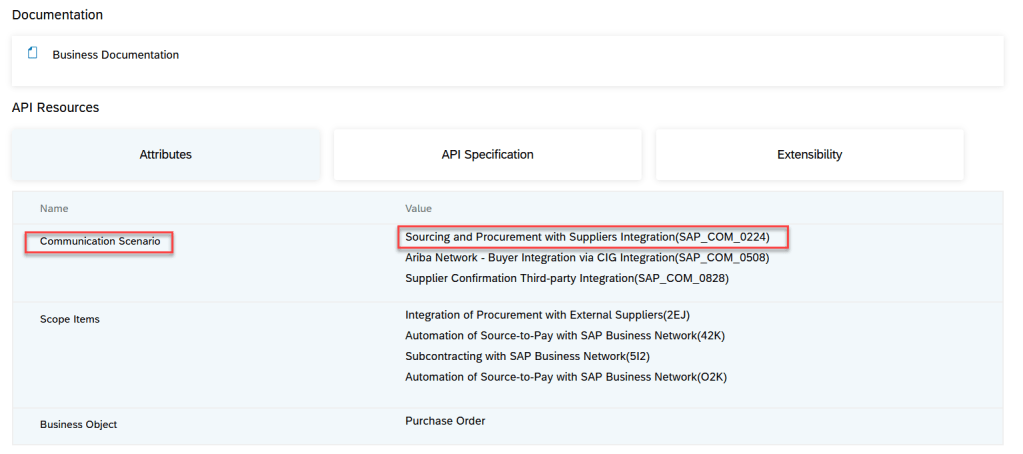Open the API Specification tab
The width and height of the screenshot is (1023, 454).
pos(487,155)
